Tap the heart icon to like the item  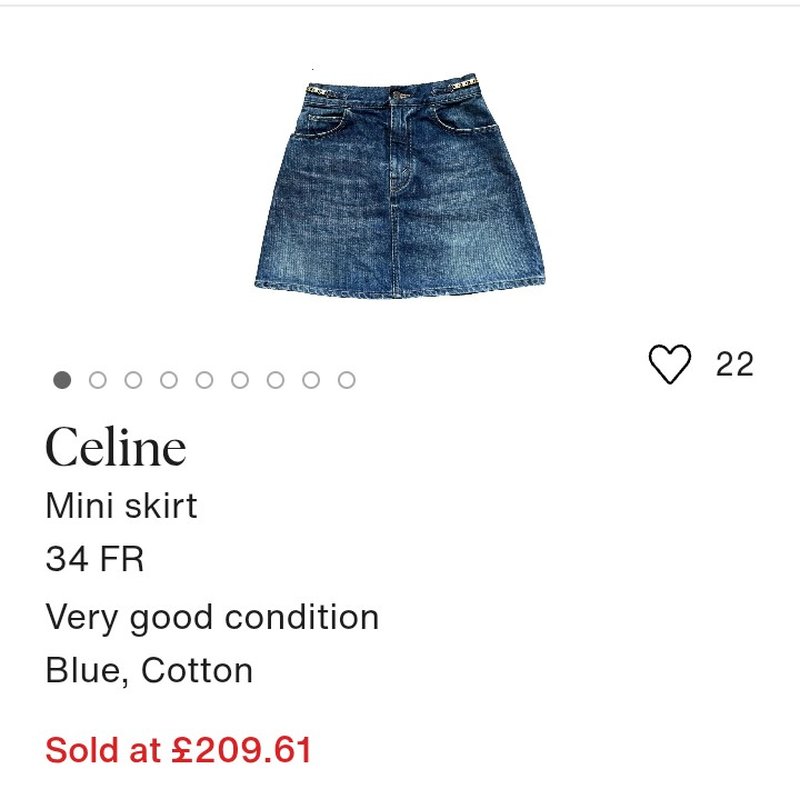669,364
